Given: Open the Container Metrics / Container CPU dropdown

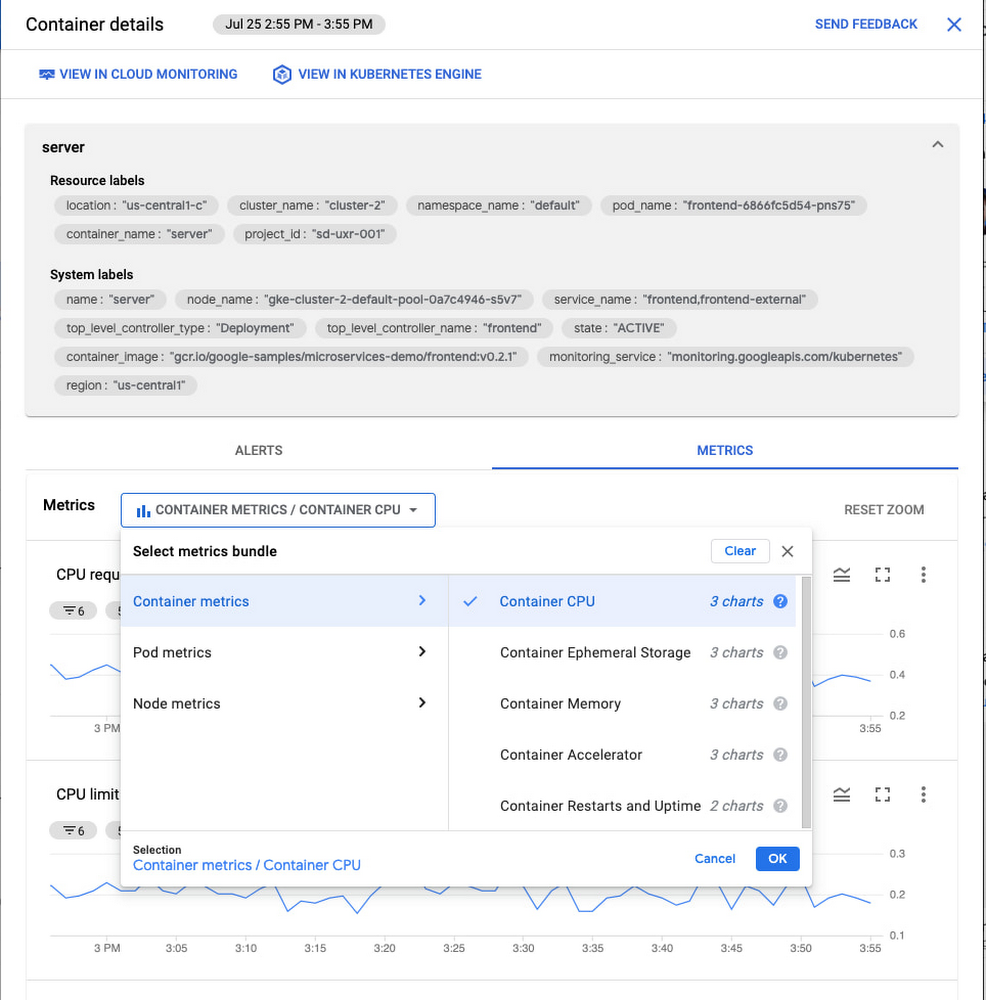Looking at the screenshot, I should pyautogui.click(x=278, y=510).
